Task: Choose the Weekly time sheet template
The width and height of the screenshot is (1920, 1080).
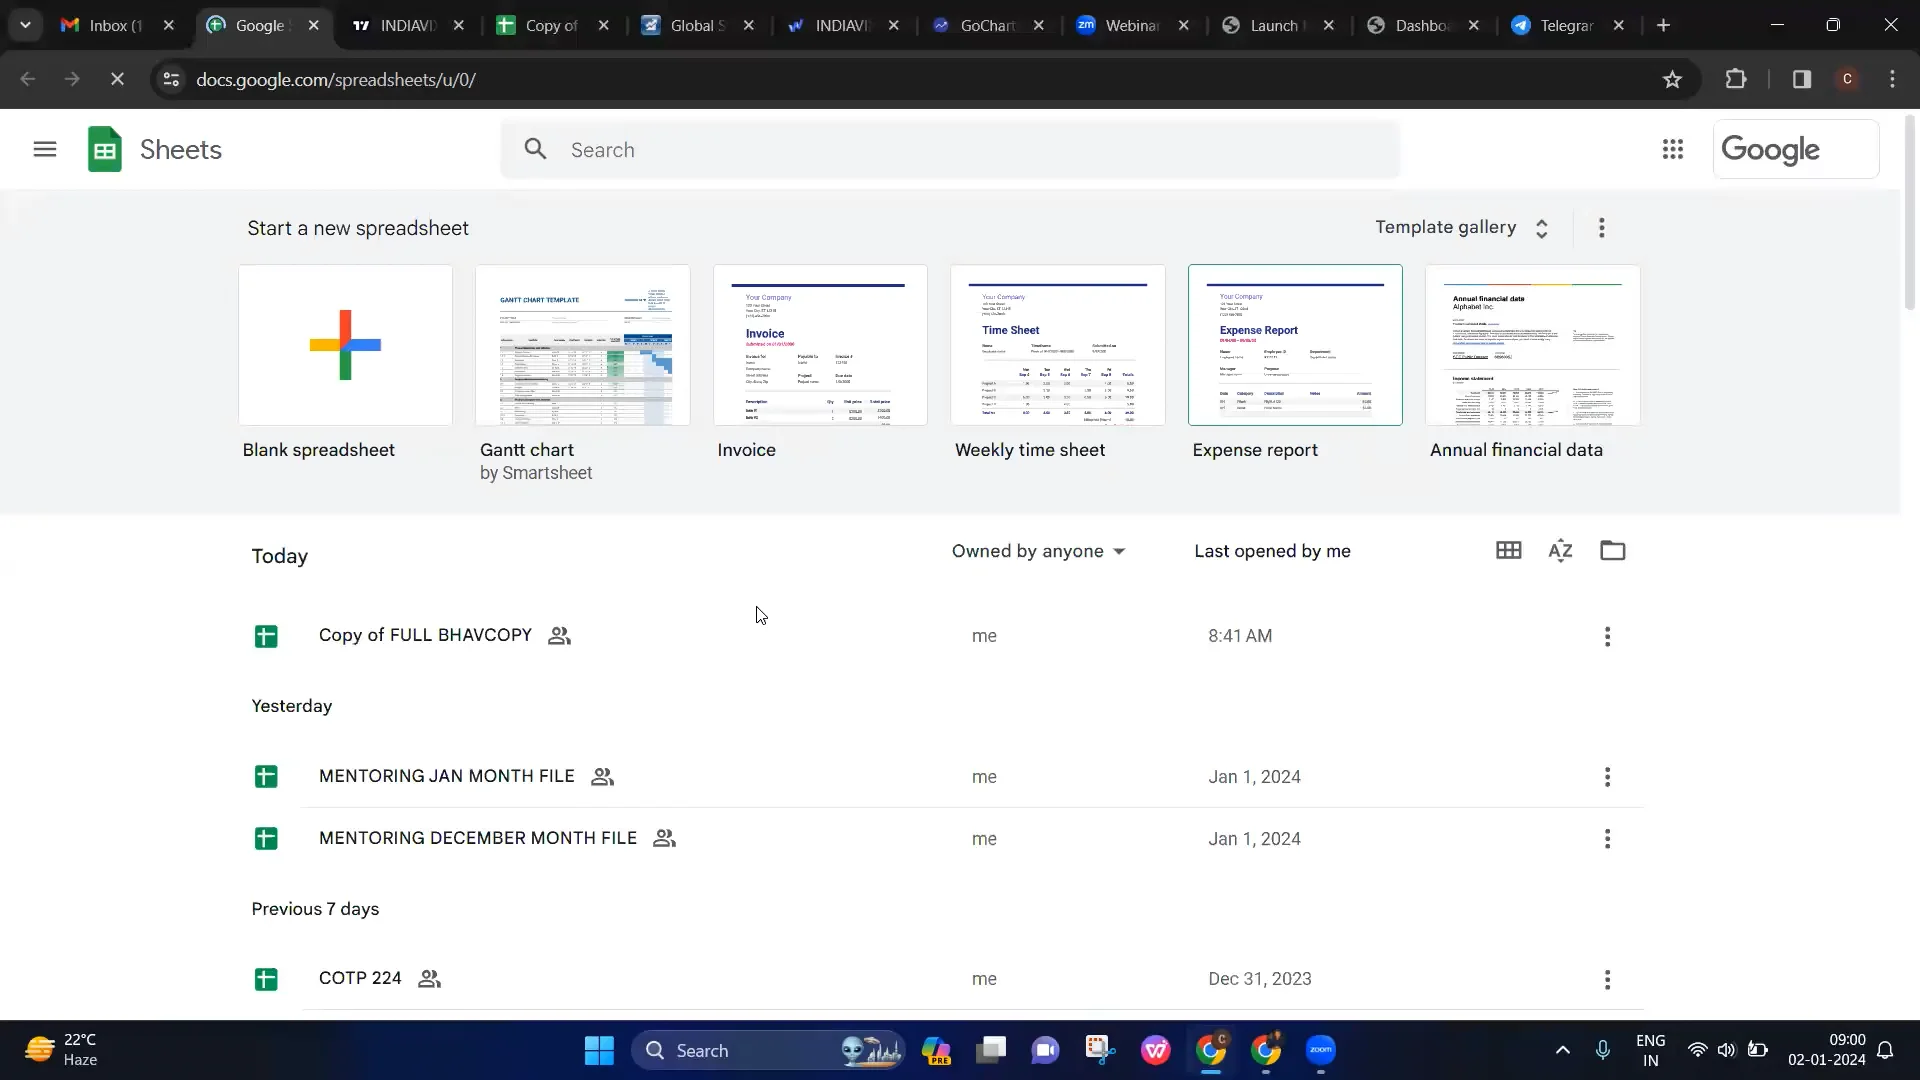Action: tap(1057, 345)
